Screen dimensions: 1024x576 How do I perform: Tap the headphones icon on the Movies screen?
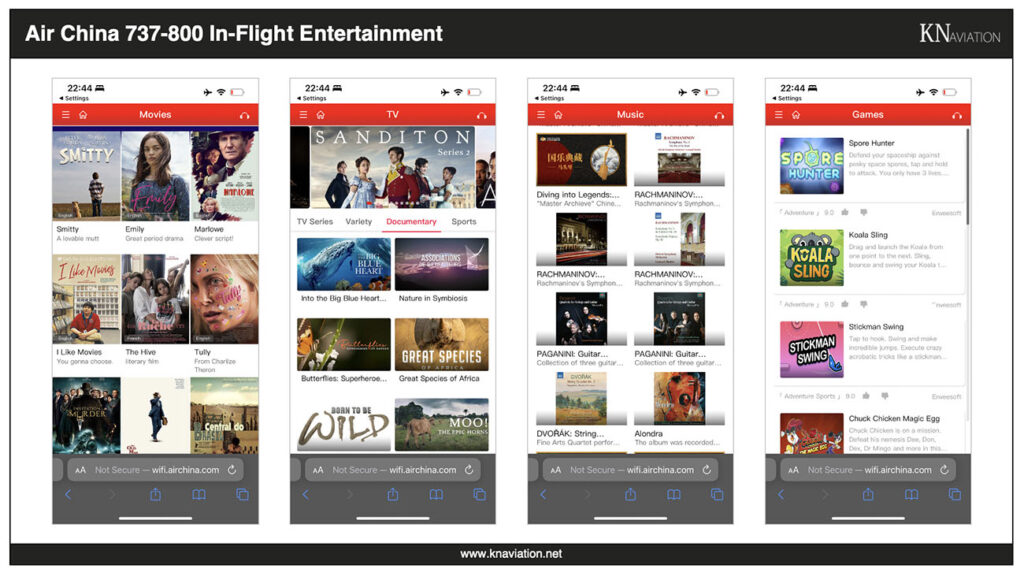coord(244,116)
